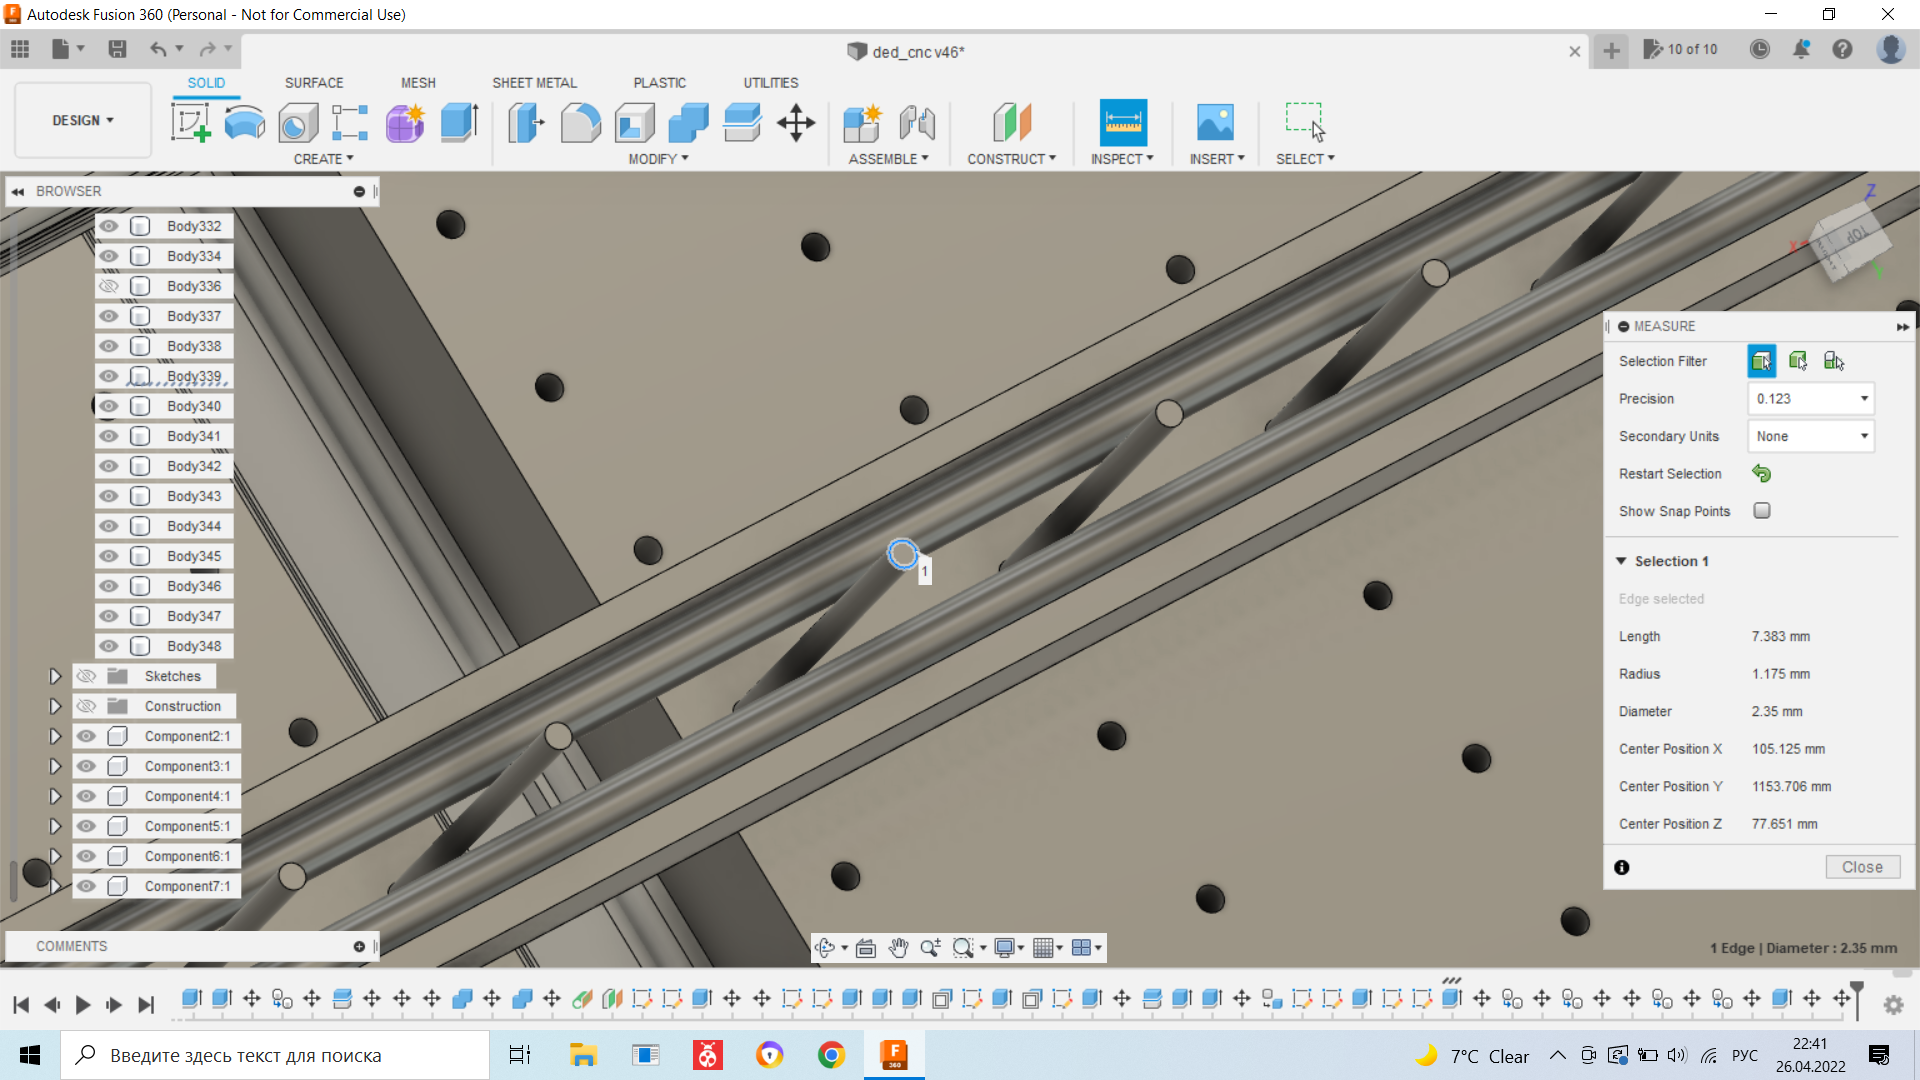Toggle visibility of Sketches folder
The image size is (1920, 1080).
point(87,676)
